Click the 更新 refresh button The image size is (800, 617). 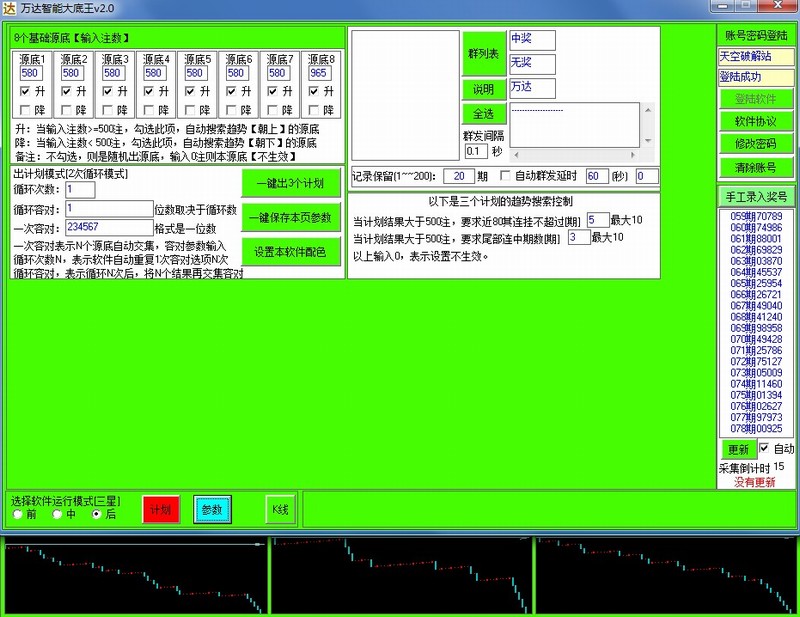point(736,450)
